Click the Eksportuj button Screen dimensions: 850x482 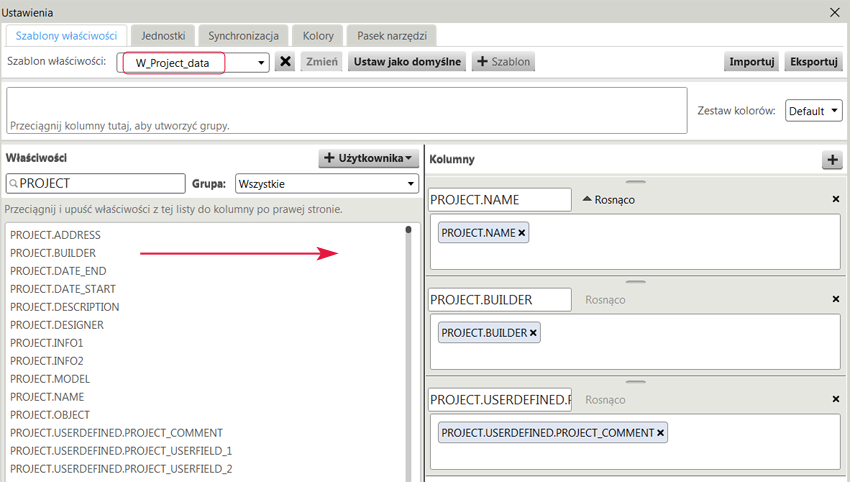[814, 61]
